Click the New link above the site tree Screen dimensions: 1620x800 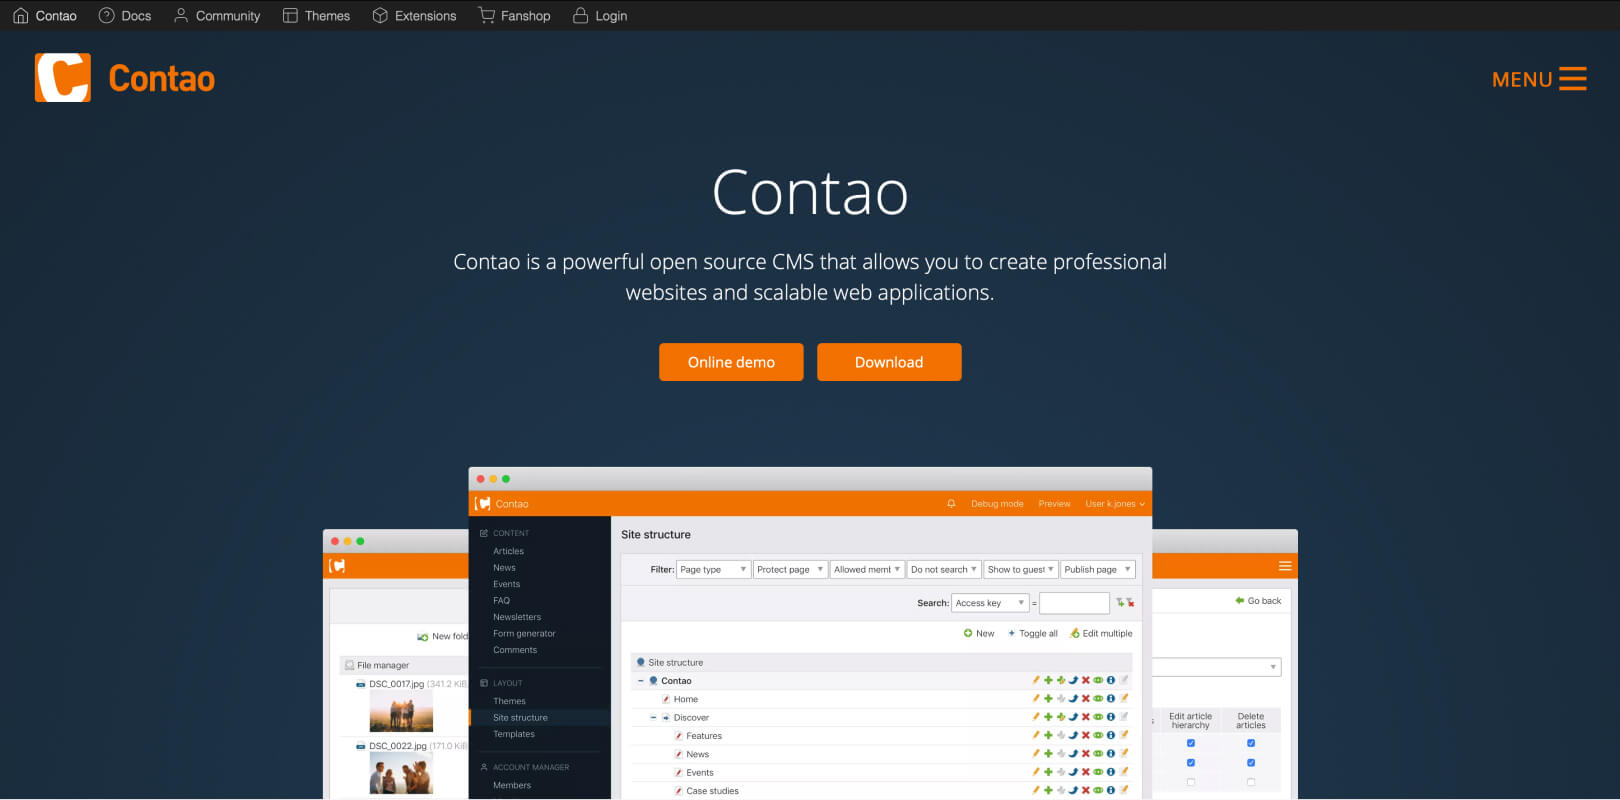click(x=979, y=633)
